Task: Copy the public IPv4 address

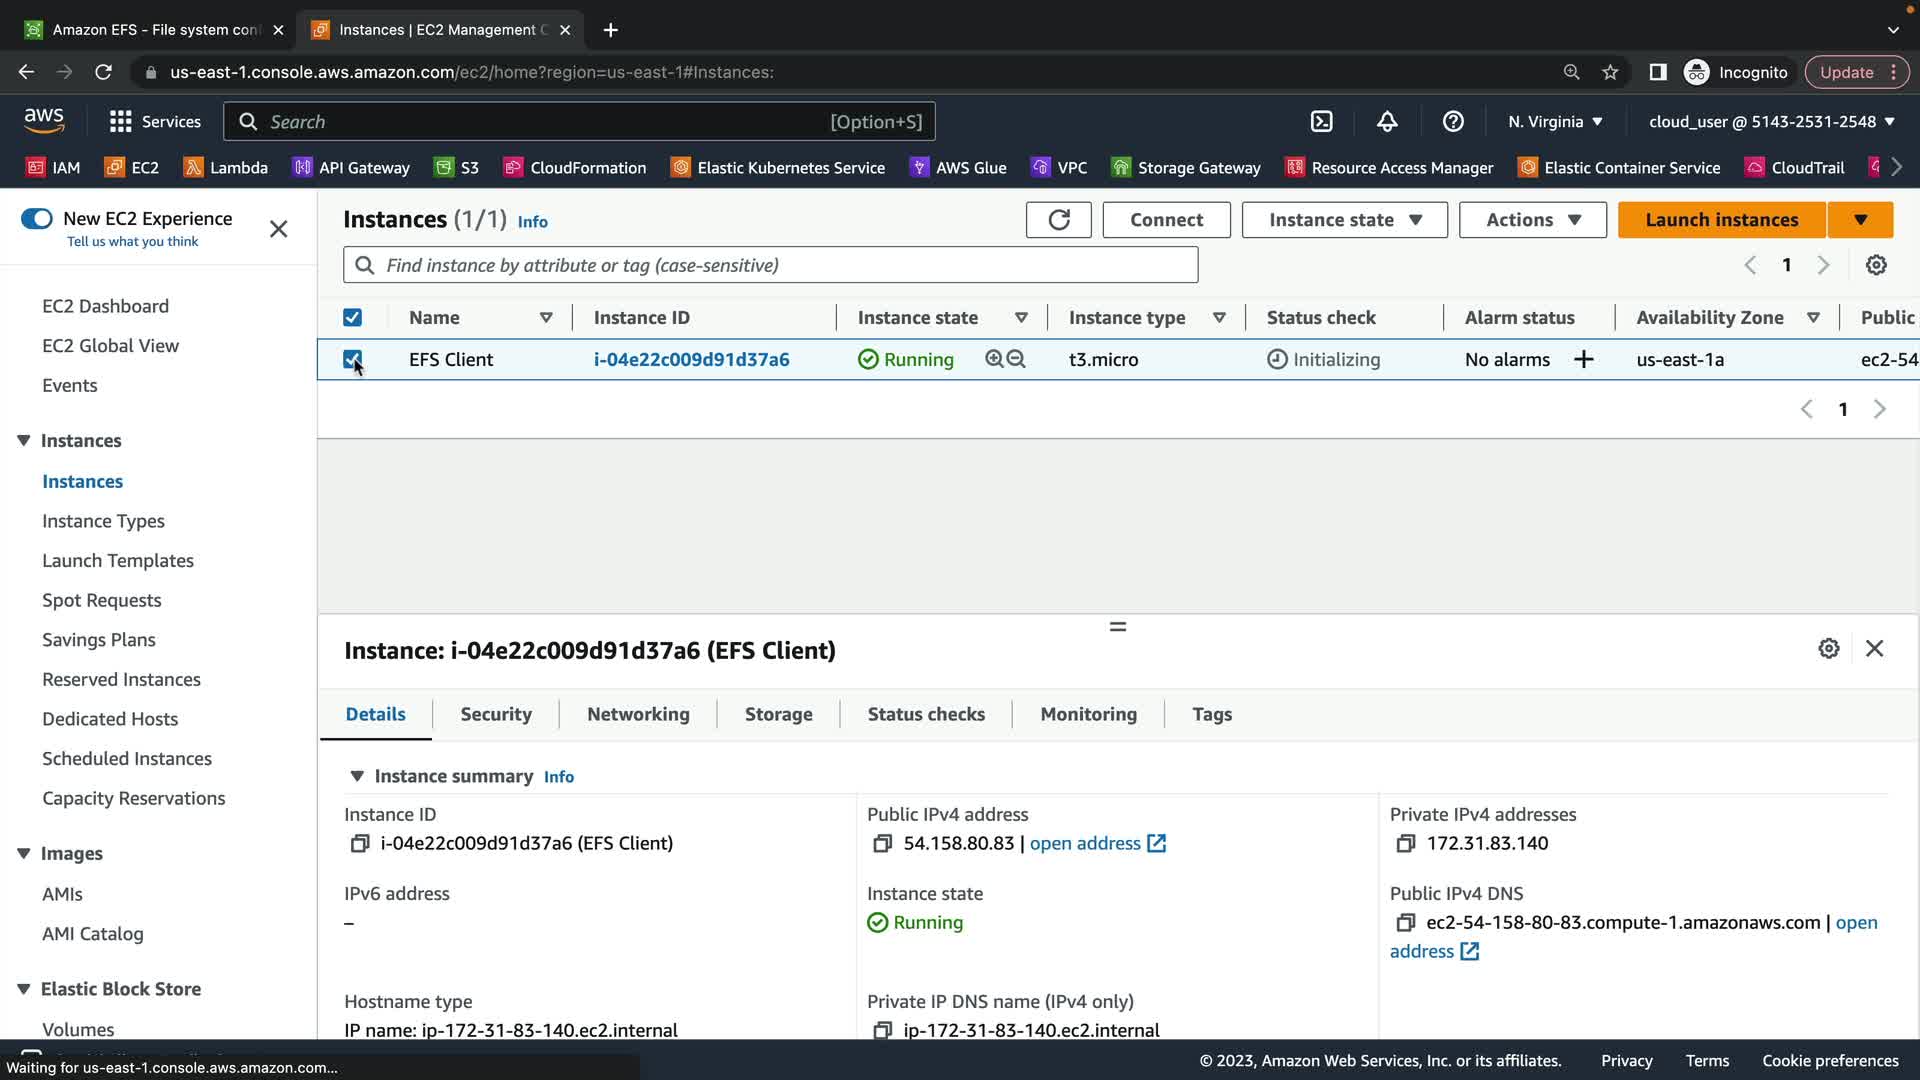Action: [881, 844]
